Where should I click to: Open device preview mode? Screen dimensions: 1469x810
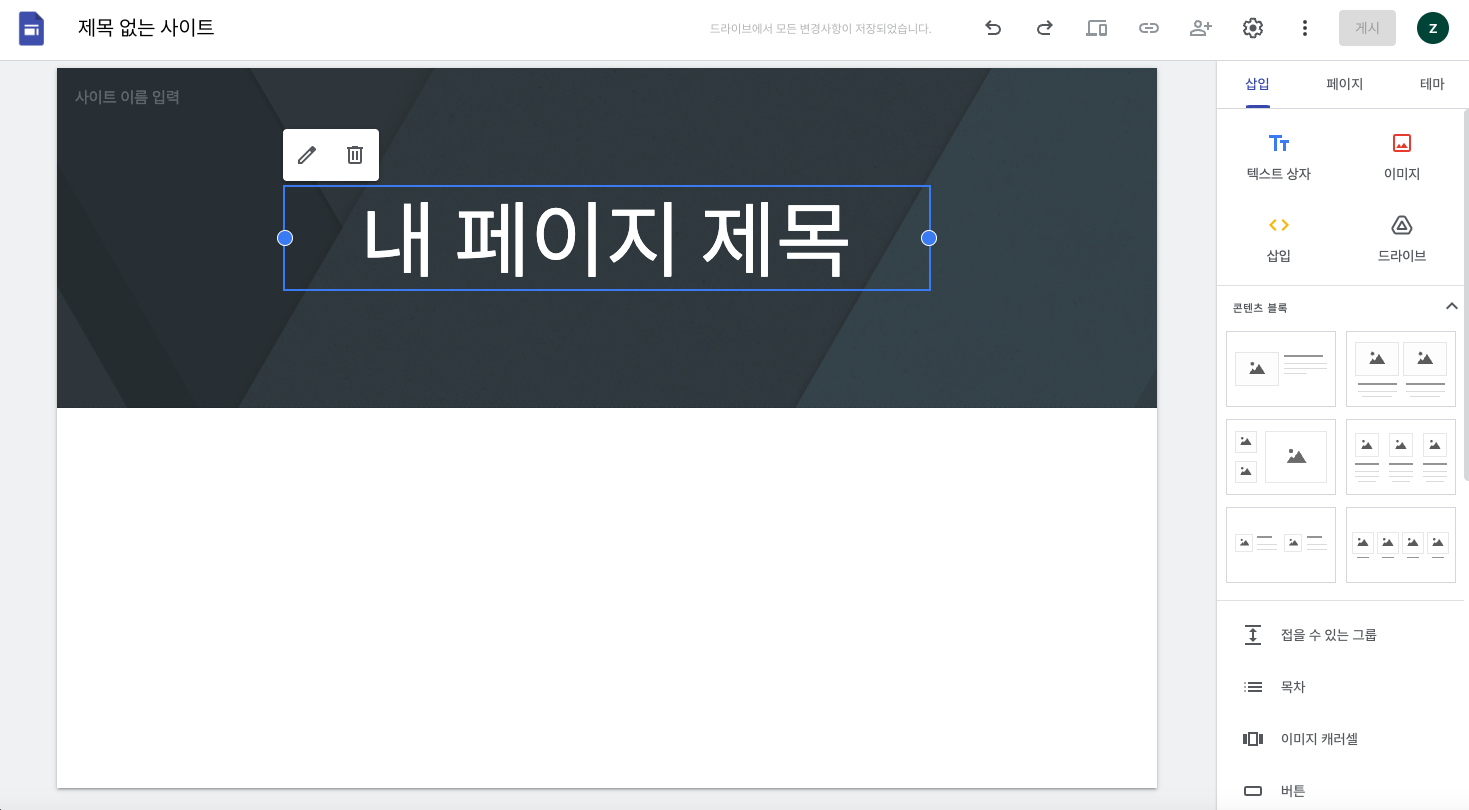[x=1097, y=28]
